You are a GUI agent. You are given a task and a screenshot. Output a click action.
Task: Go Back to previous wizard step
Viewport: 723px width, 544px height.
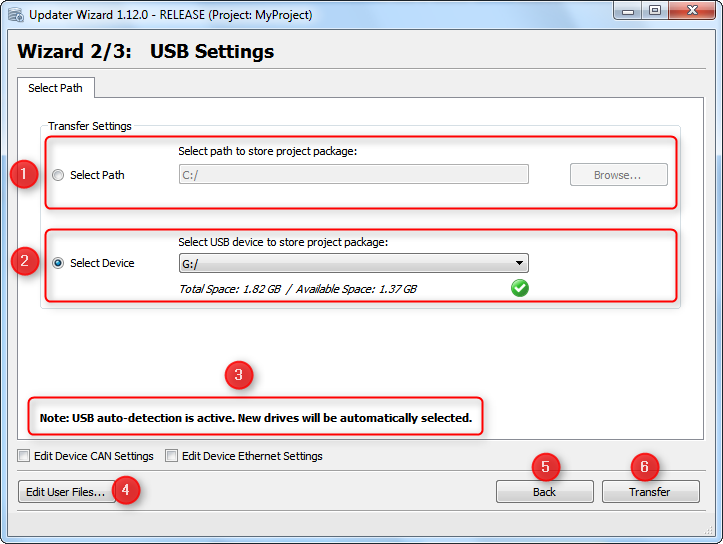coord(545,492)
